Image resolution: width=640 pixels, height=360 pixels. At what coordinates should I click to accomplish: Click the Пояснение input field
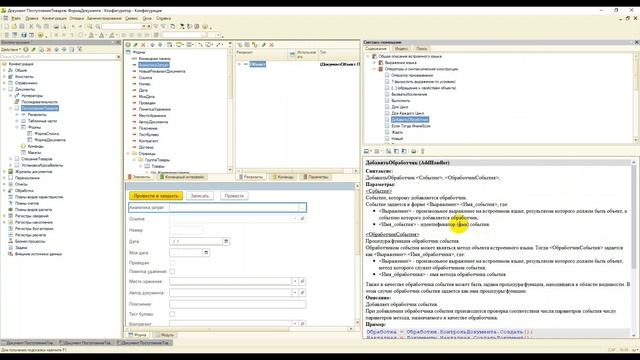click(x=238, y=304)
